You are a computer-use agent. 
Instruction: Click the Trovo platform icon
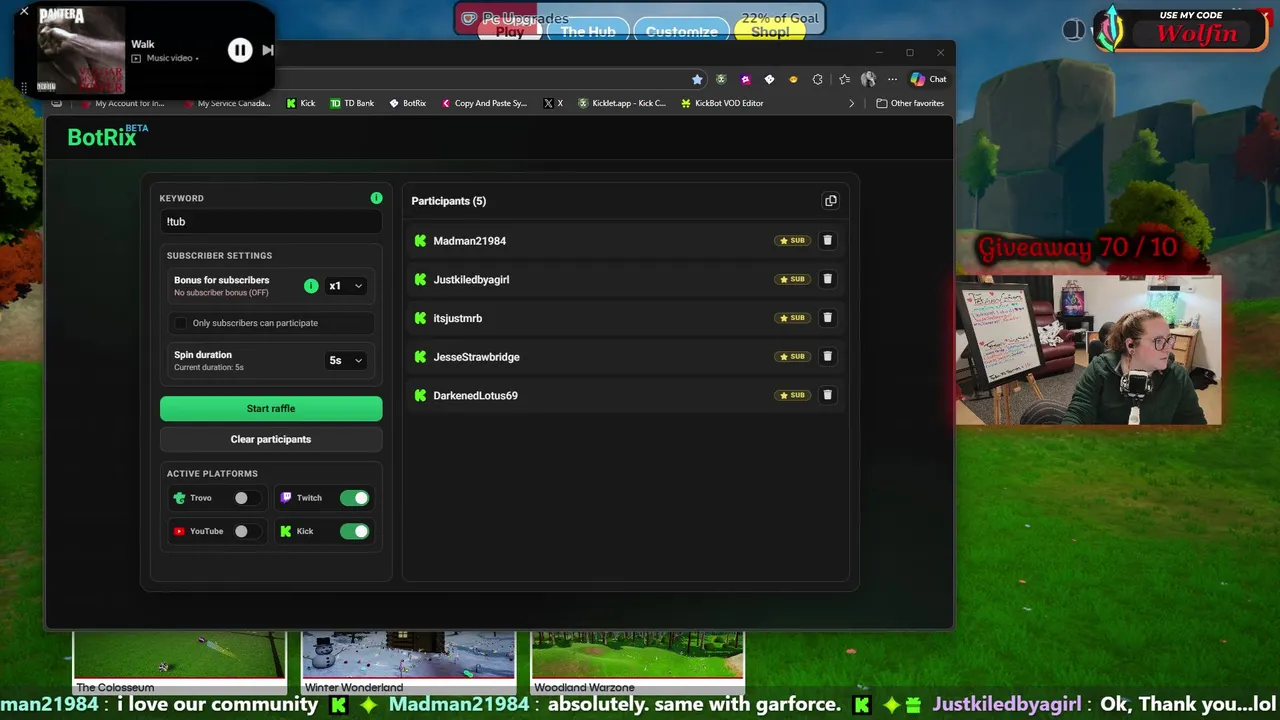tap(179, 498)
